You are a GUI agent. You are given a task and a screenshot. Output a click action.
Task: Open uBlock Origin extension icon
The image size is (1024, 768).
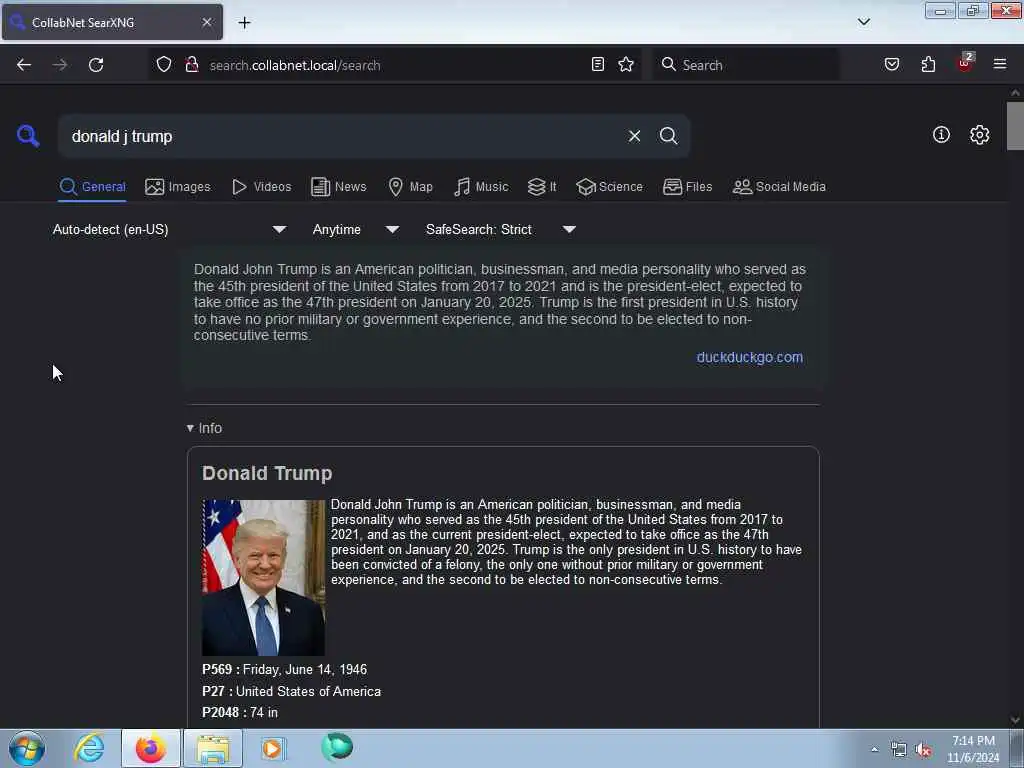tap(965, 63)
